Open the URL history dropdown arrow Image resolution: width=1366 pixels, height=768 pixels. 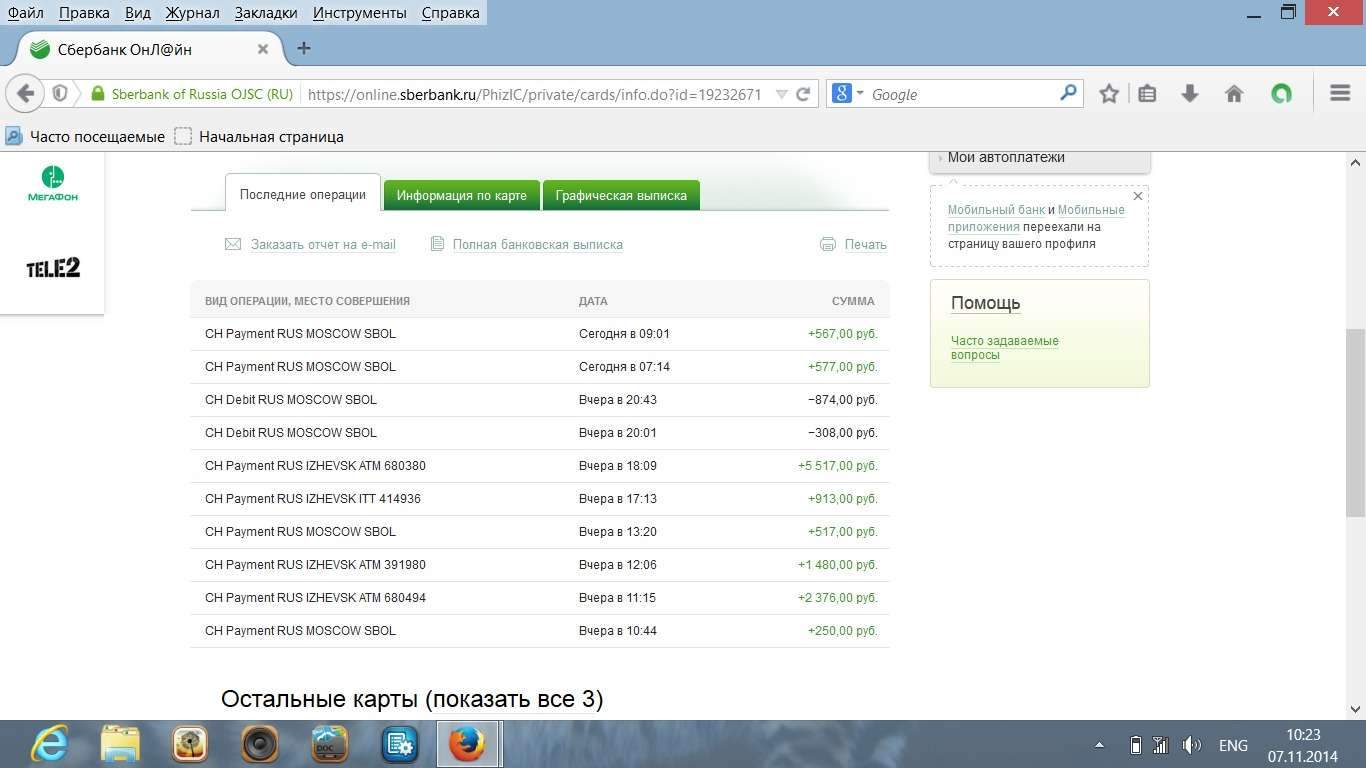(781, 94)
